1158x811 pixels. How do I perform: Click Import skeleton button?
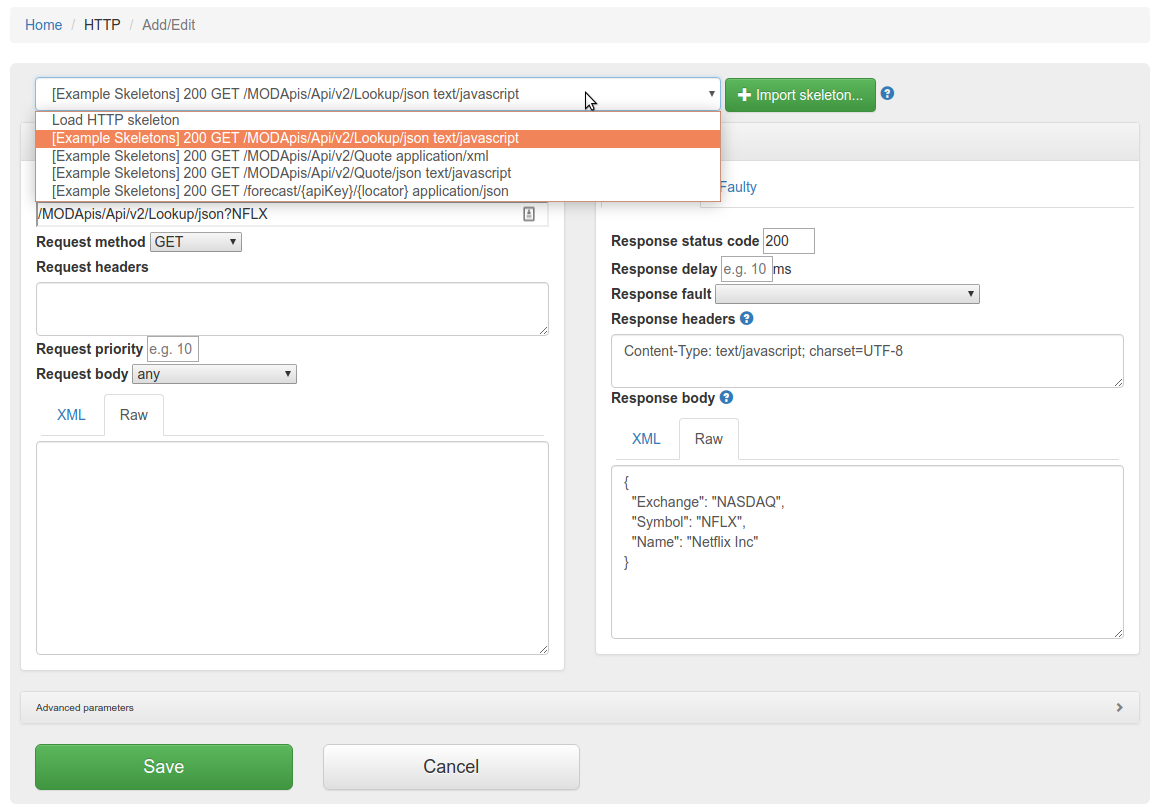800,95
